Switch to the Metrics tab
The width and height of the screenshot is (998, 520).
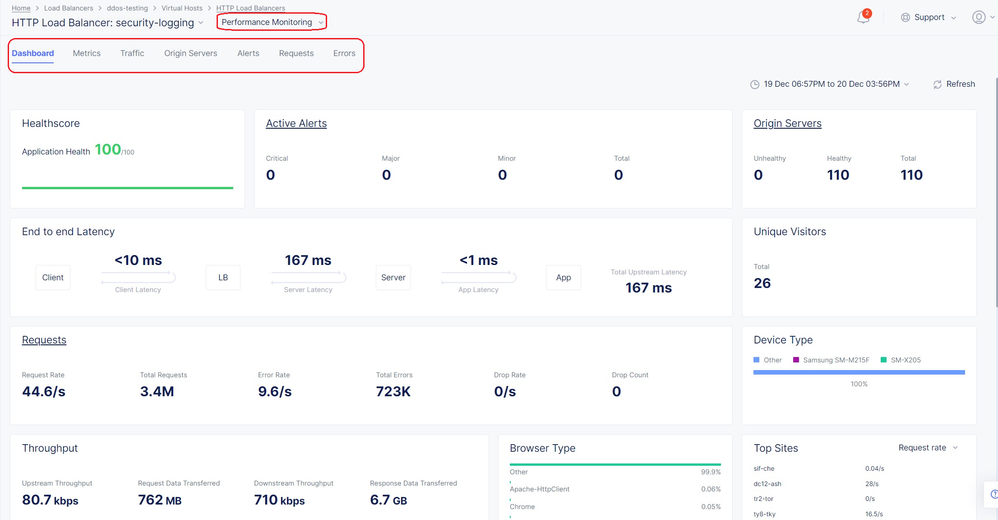87,53
